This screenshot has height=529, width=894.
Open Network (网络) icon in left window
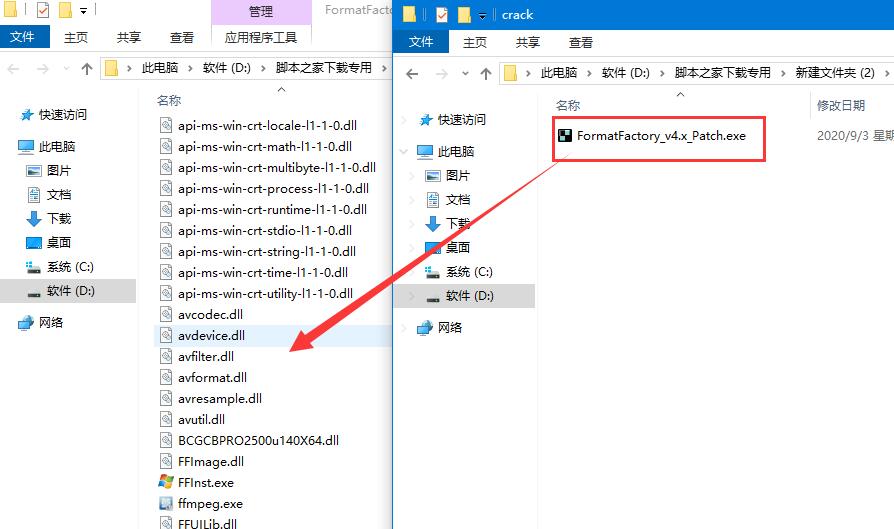click(26, 323)
